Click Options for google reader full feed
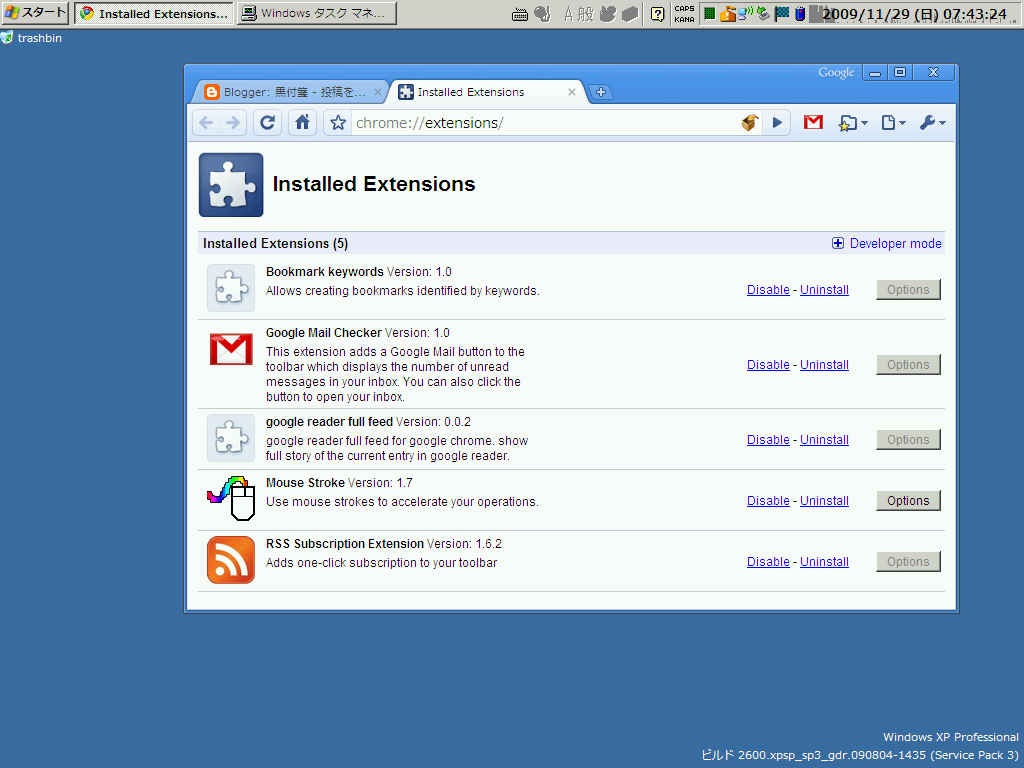 pyautogui.click(x=908, y=440)
